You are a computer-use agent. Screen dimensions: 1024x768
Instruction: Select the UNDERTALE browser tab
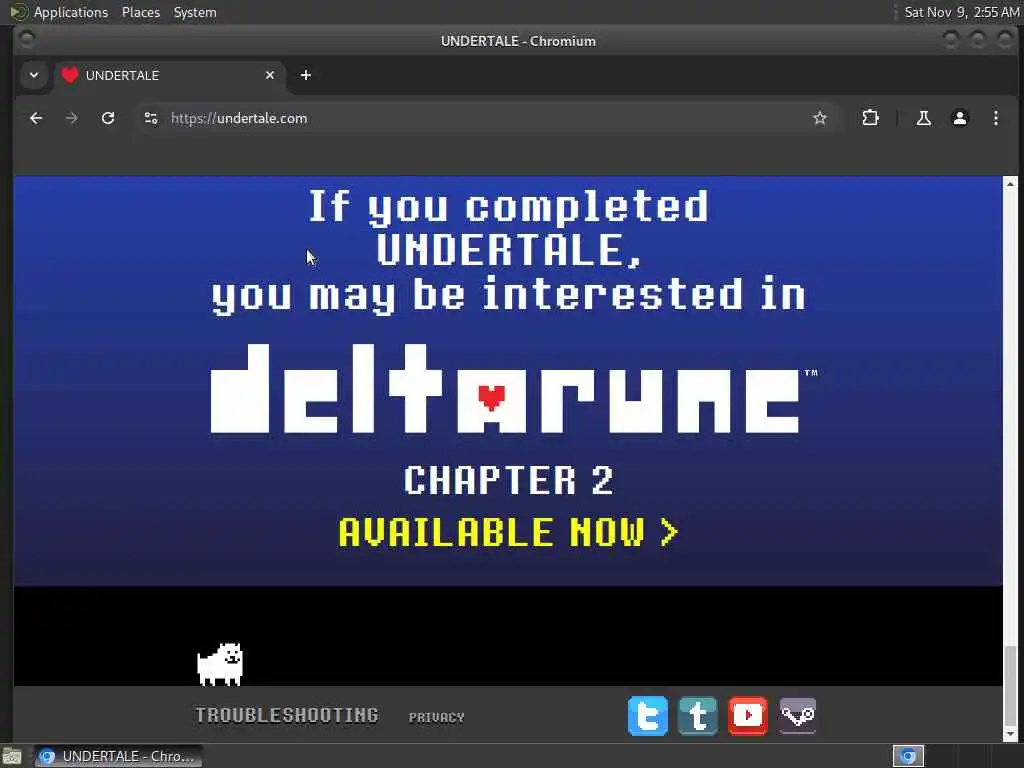[170, 75]
